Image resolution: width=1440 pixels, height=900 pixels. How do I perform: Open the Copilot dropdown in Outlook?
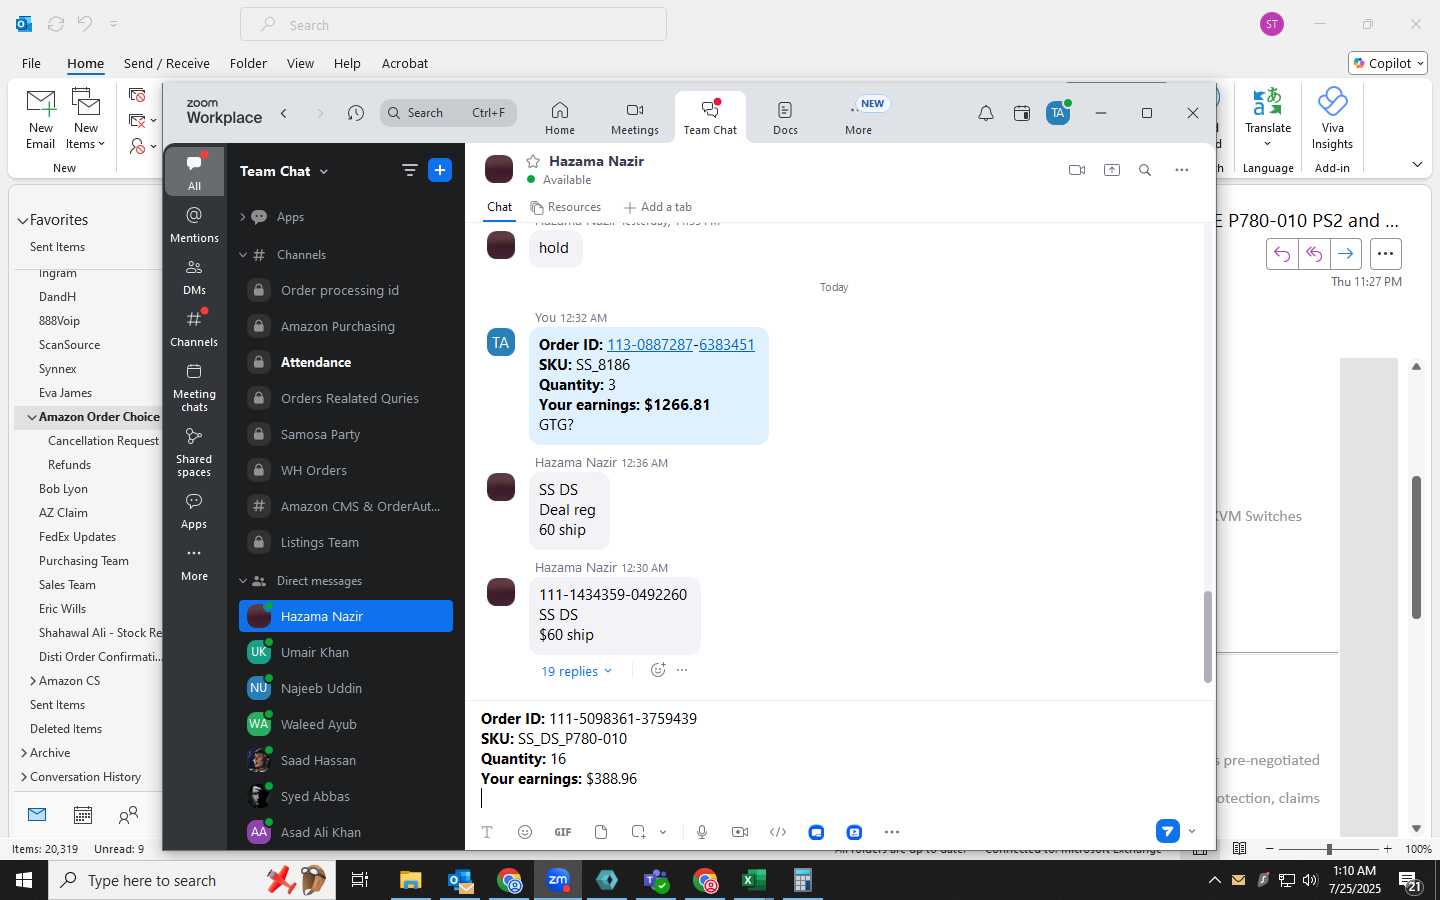point(1388,63)
